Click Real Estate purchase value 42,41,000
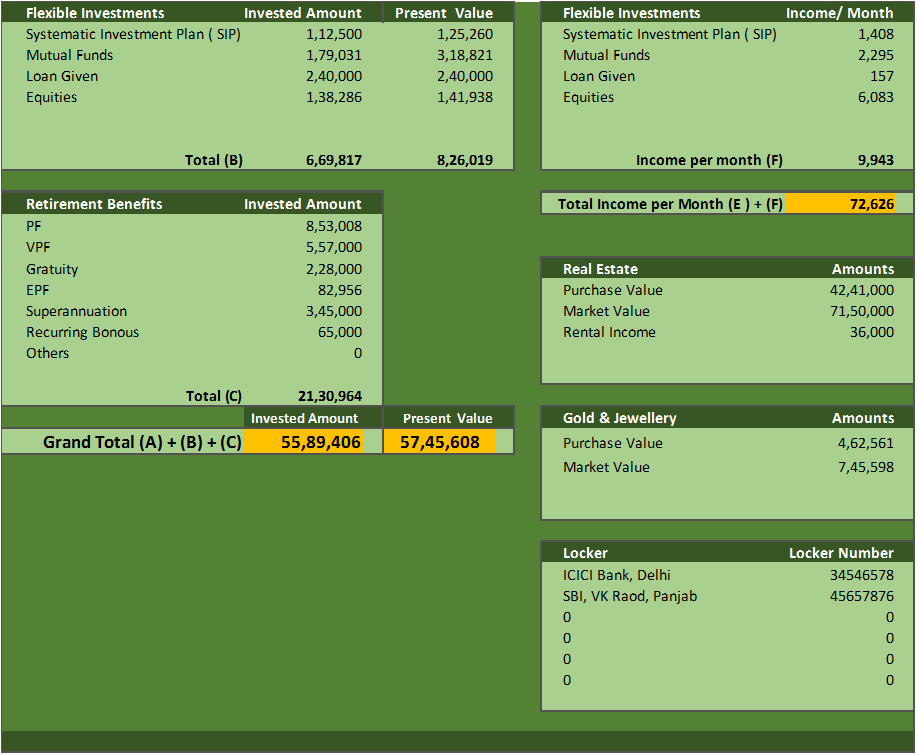 862,291
